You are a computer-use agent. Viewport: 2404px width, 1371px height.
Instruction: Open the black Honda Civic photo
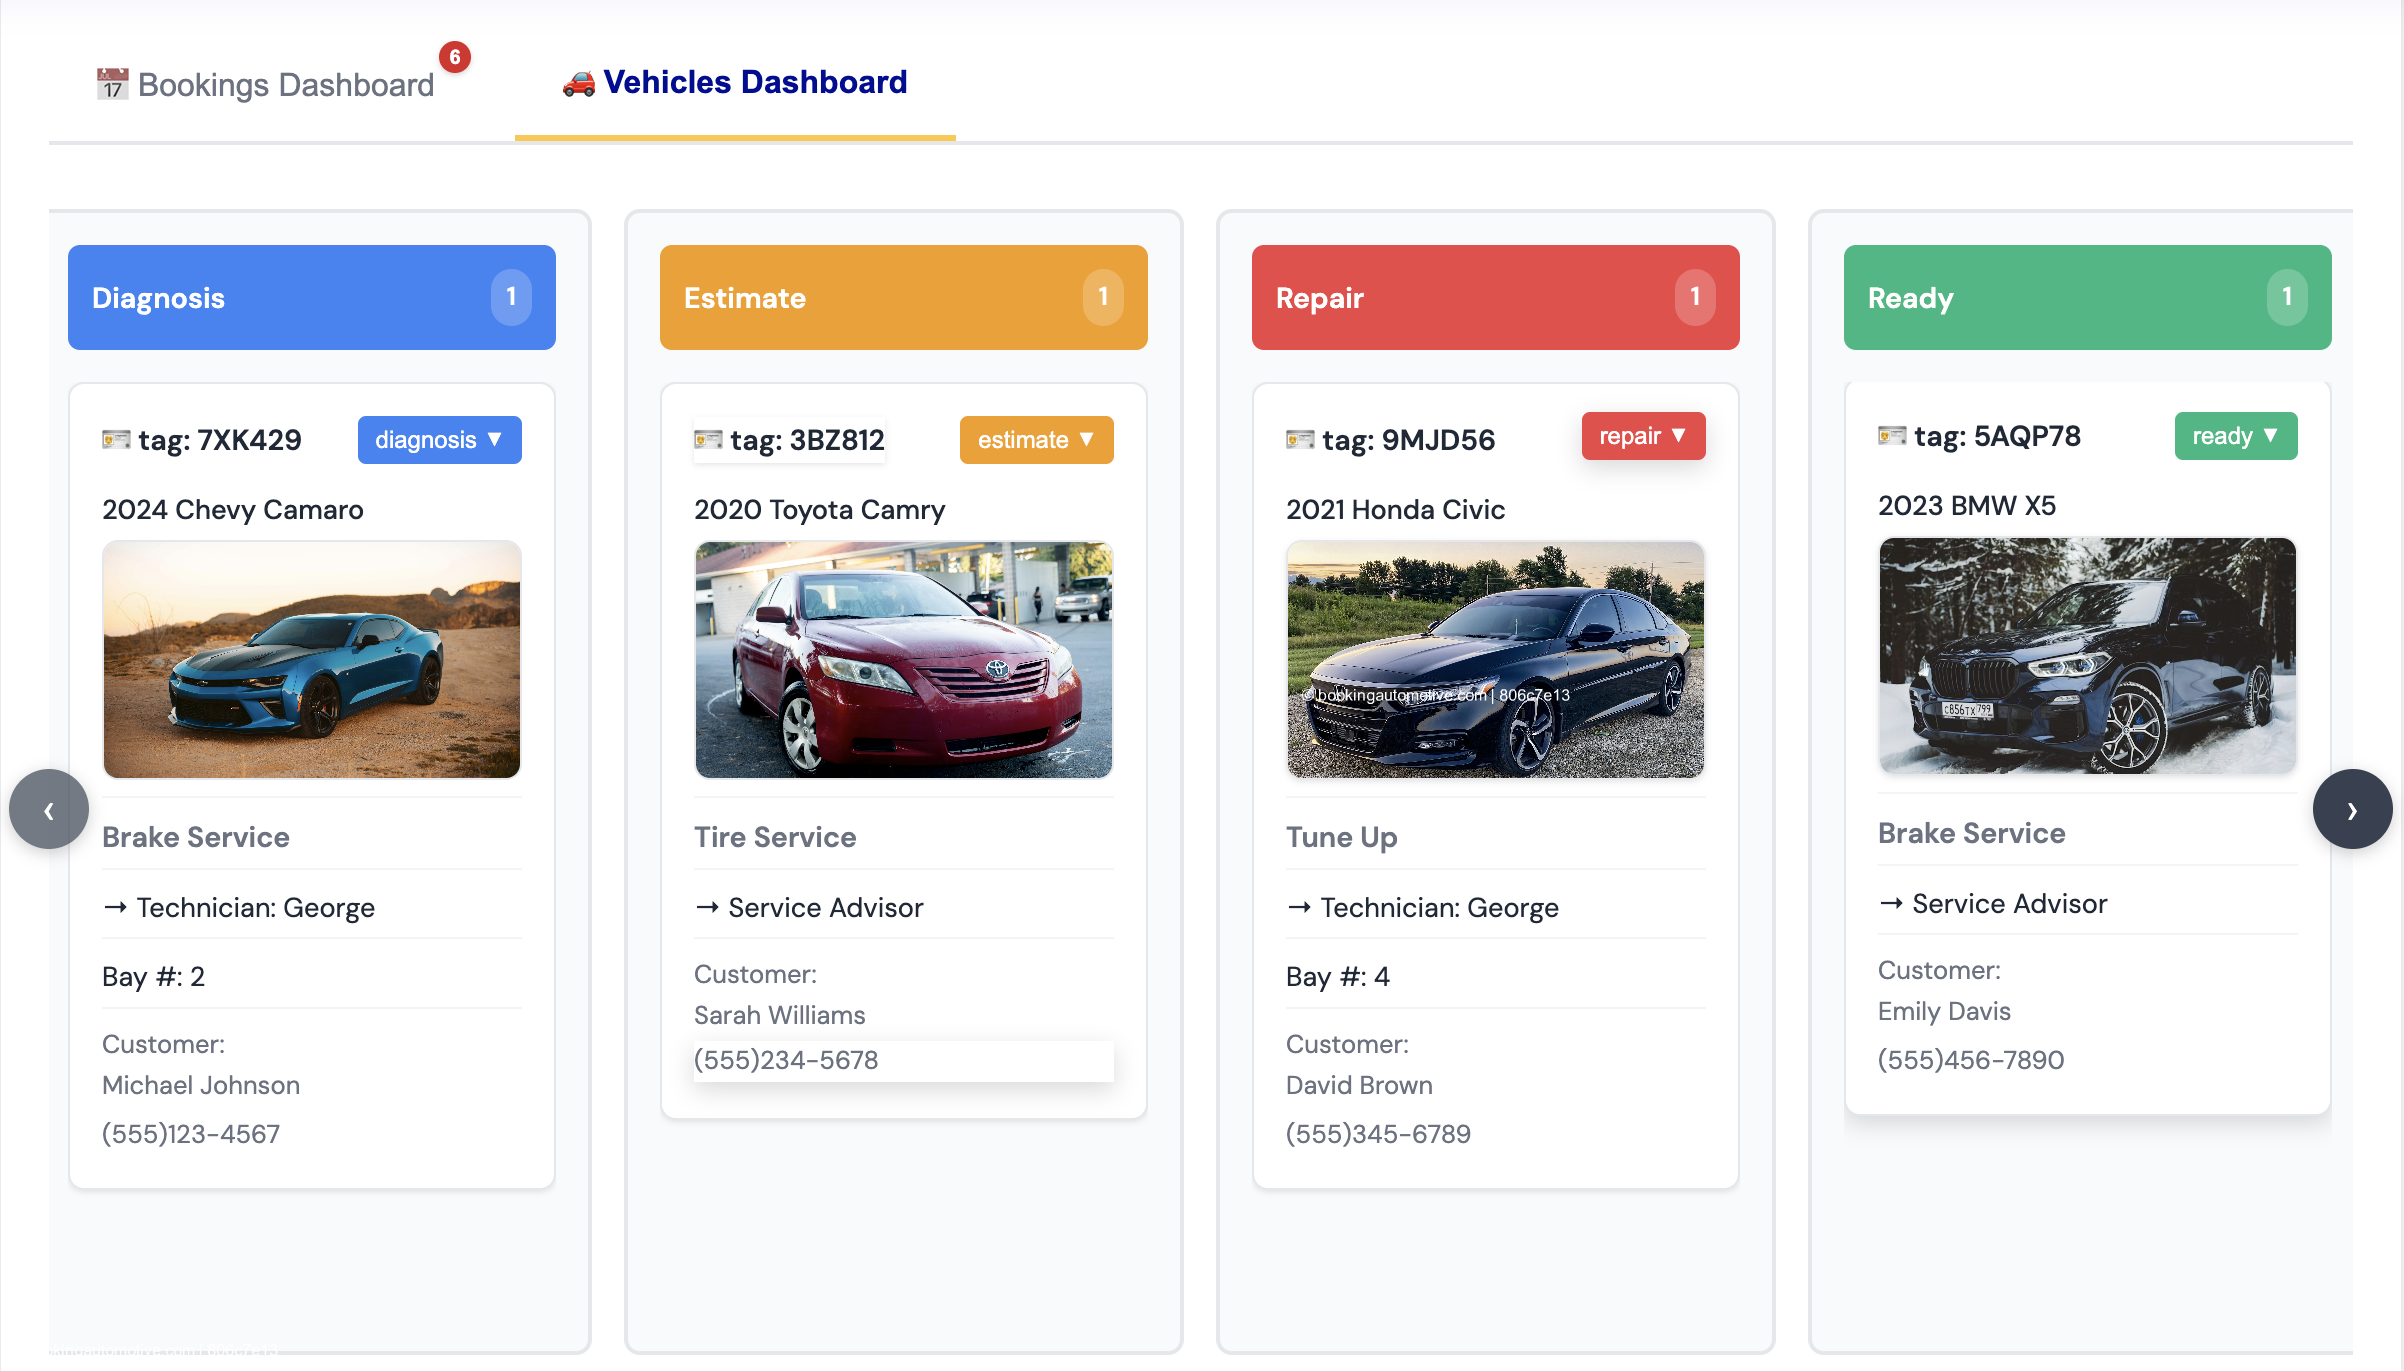[x=1496, y=660]
